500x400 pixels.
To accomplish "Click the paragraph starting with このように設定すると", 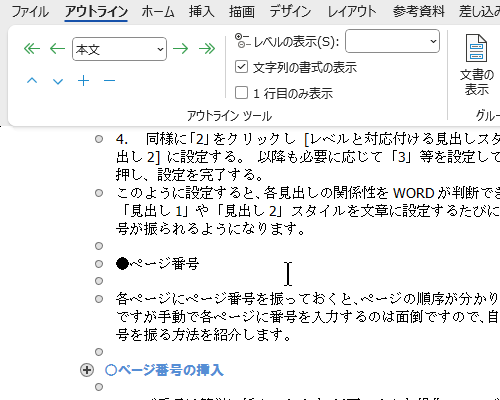I will point(308,211).
